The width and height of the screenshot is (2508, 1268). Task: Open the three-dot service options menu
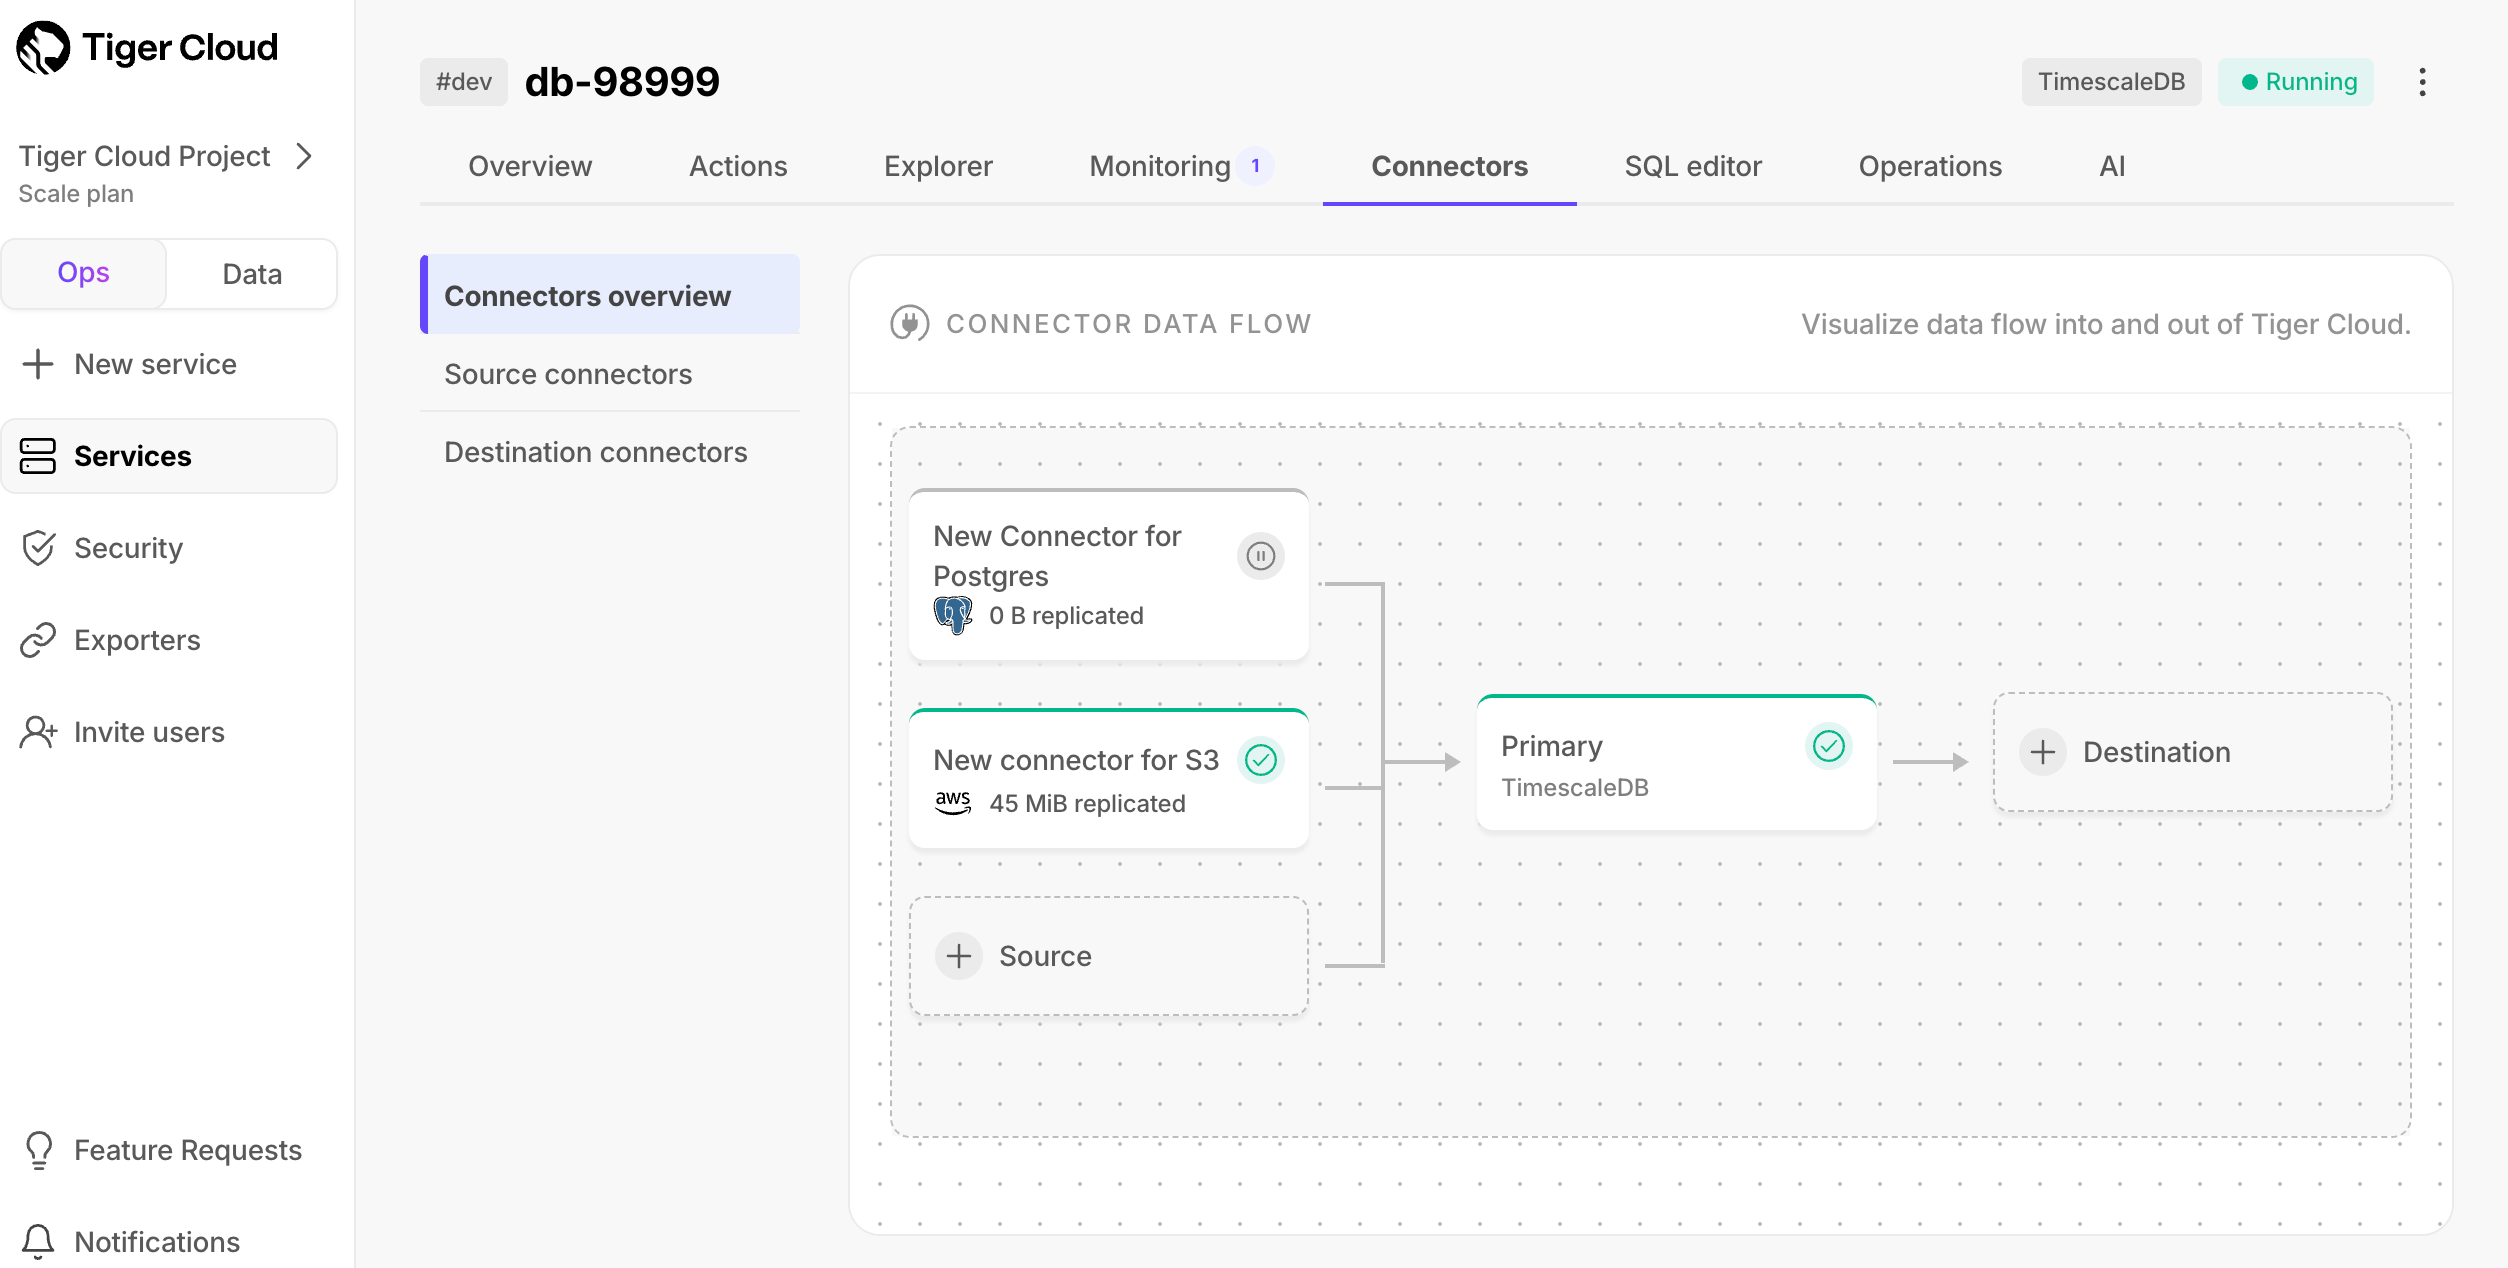[2422, 82]
